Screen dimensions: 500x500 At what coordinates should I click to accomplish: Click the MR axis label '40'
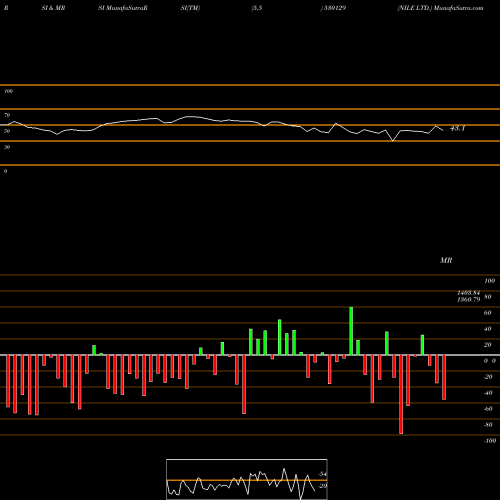[488, 329]
